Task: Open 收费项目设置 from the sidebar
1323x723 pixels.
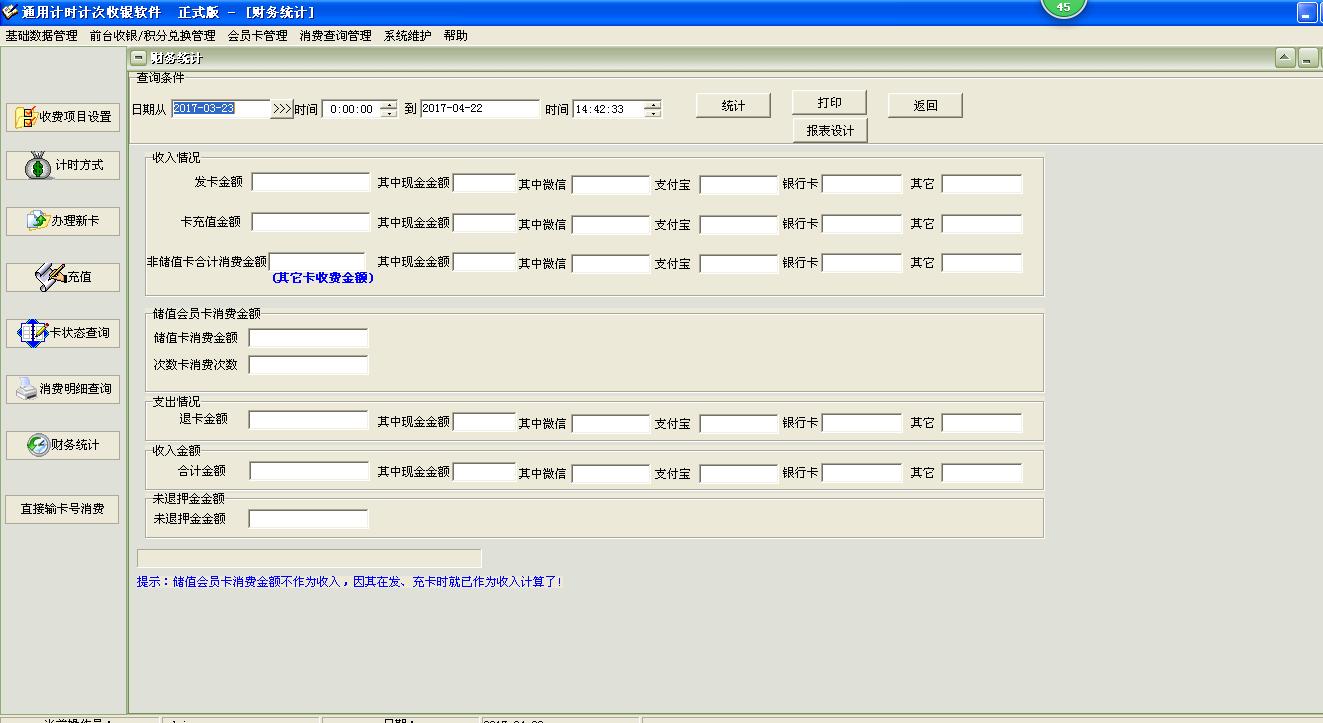Action: tap(63, 116)
